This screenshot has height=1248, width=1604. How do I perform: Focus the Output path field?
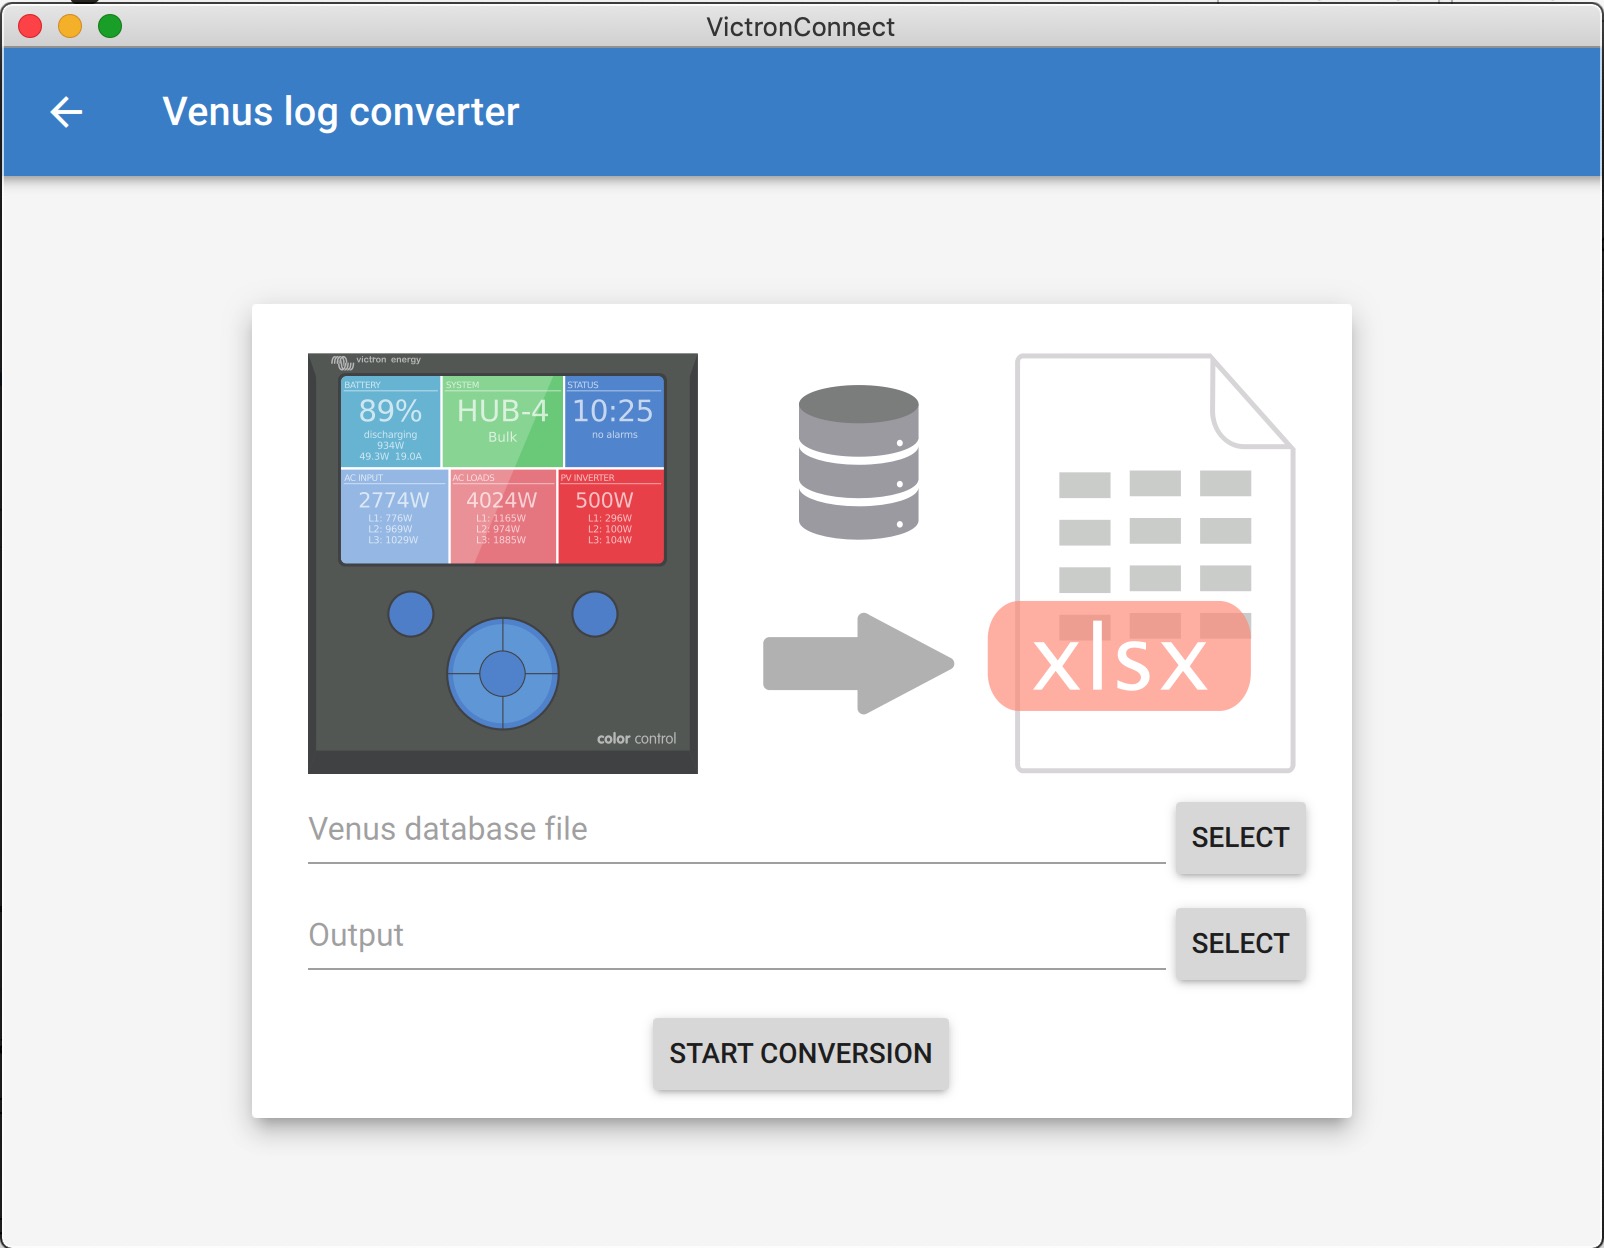pyautogui.click(x=735, y=936)
